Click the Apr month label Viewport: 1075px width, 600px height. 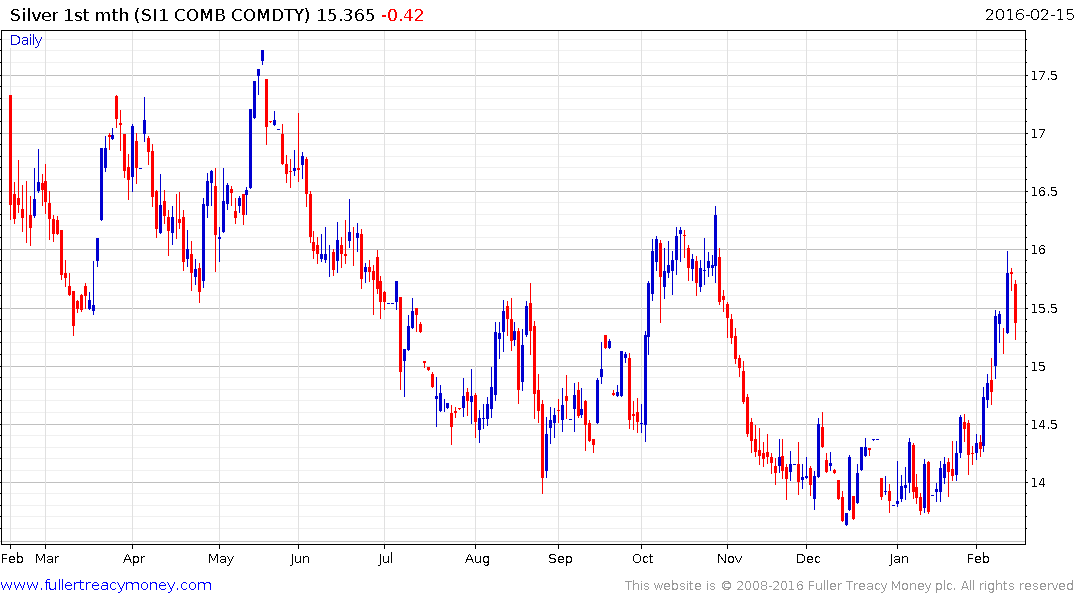tap(134, 560)
